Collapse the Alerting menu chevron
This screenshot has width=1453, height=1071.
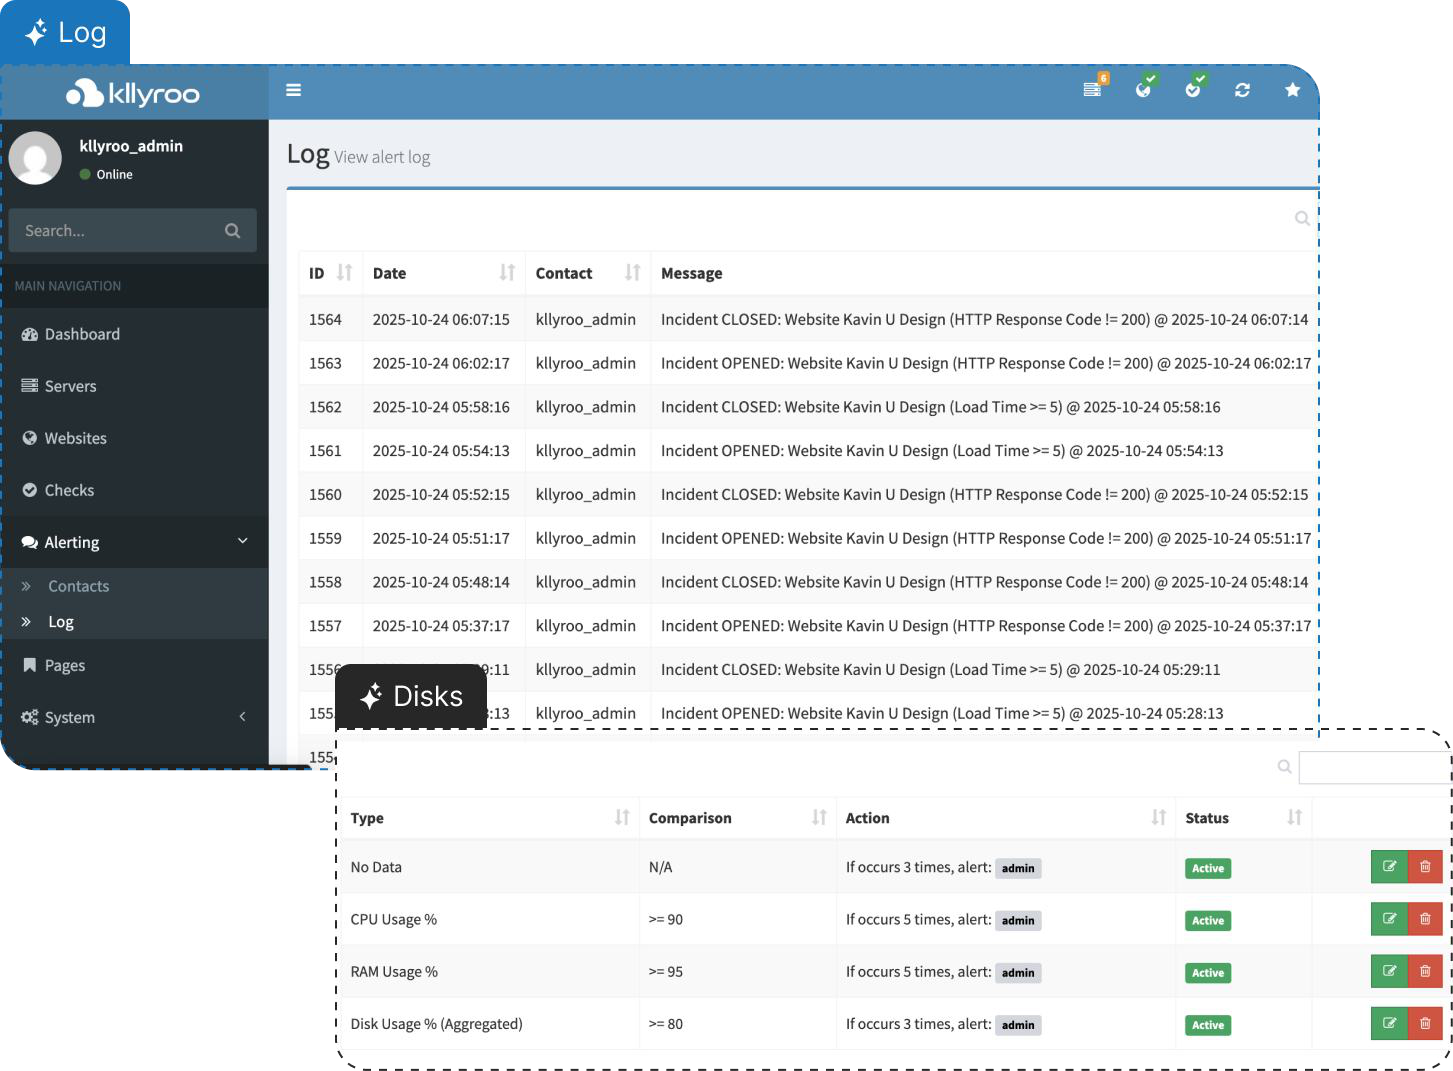coord(242,541)
